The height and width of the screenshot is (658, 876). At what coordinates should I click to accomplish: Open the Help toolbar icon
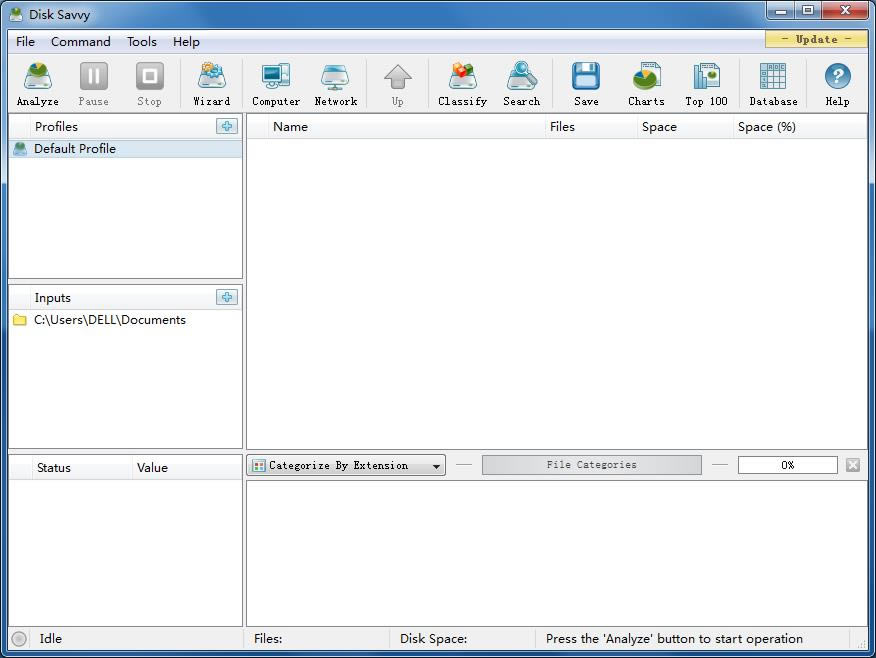pyautogui.click(x=837, y=84)
